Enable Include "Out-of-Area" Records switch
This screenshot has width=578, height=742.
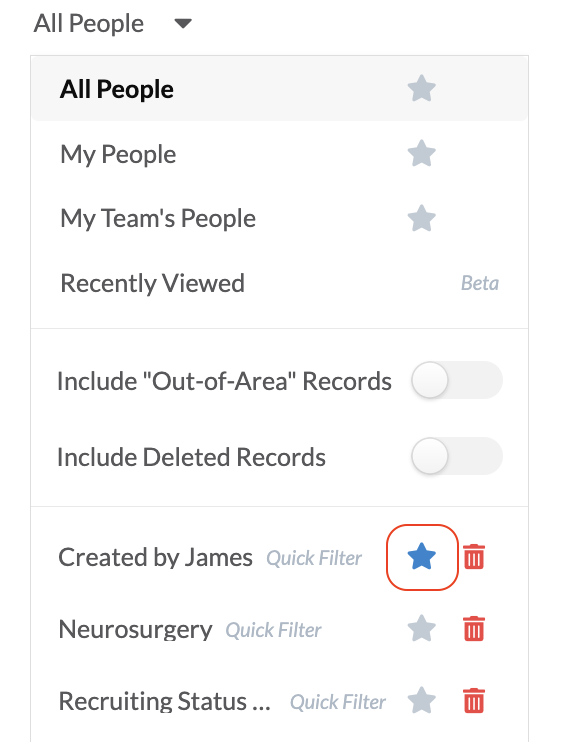coord(457,380)
